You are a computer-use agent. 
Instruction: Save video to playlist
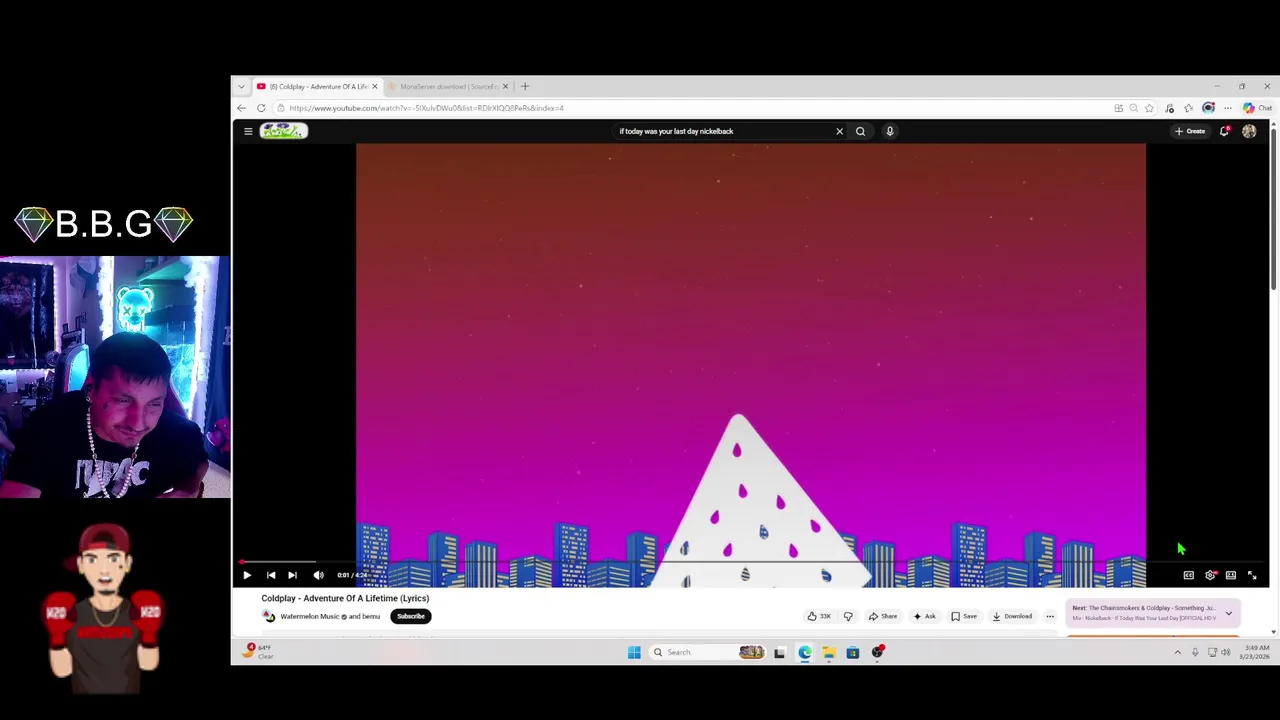pos(964,616)
